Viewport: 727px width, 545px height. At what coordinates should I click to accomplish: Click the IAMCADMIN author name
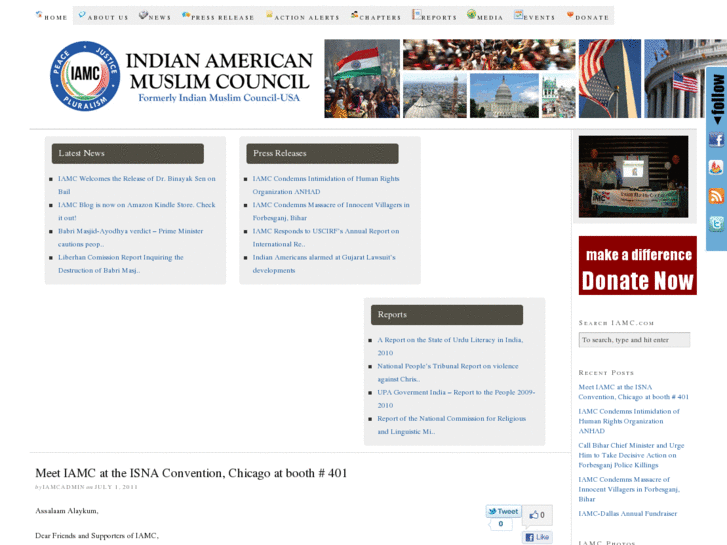coord(64,487)
